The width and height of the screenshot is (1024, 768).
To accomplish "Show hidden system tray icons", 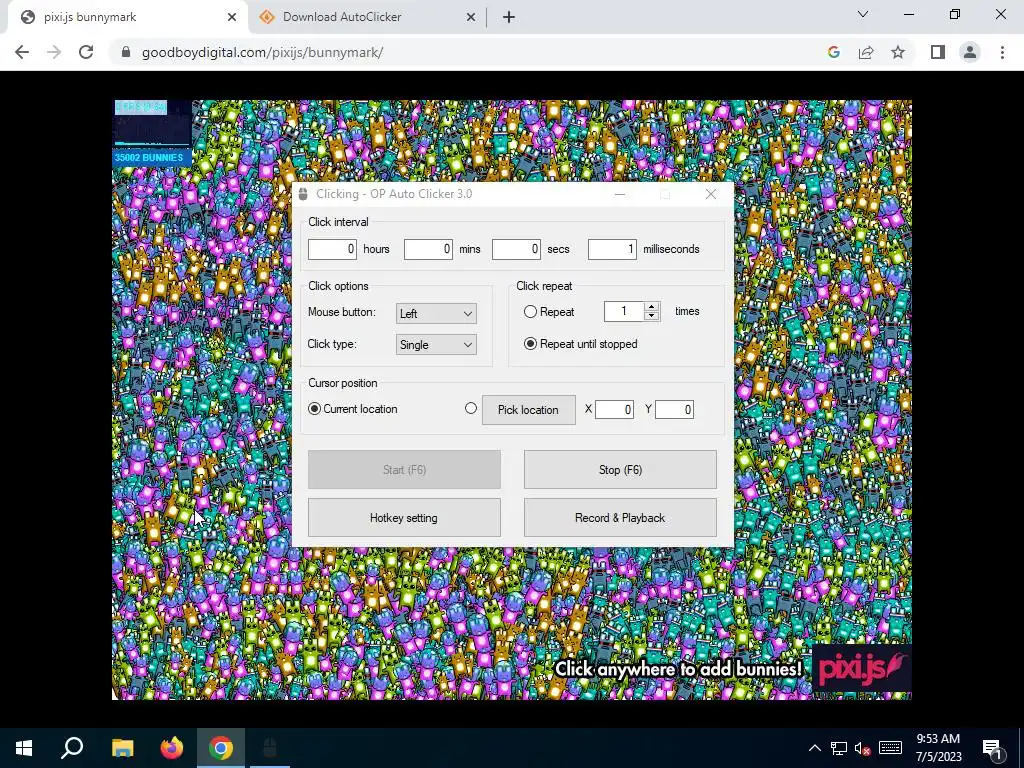I will (814, 748).
